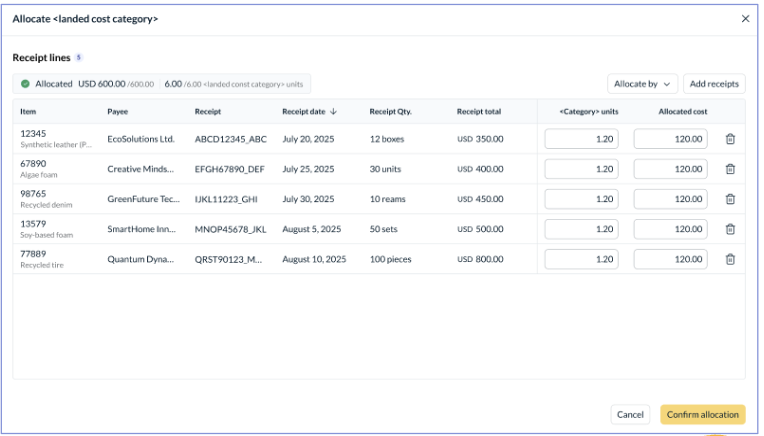Click receipt ABCD12345_ABC
Viewport: 764px width, 436px height.
click(x=230, y=139)
